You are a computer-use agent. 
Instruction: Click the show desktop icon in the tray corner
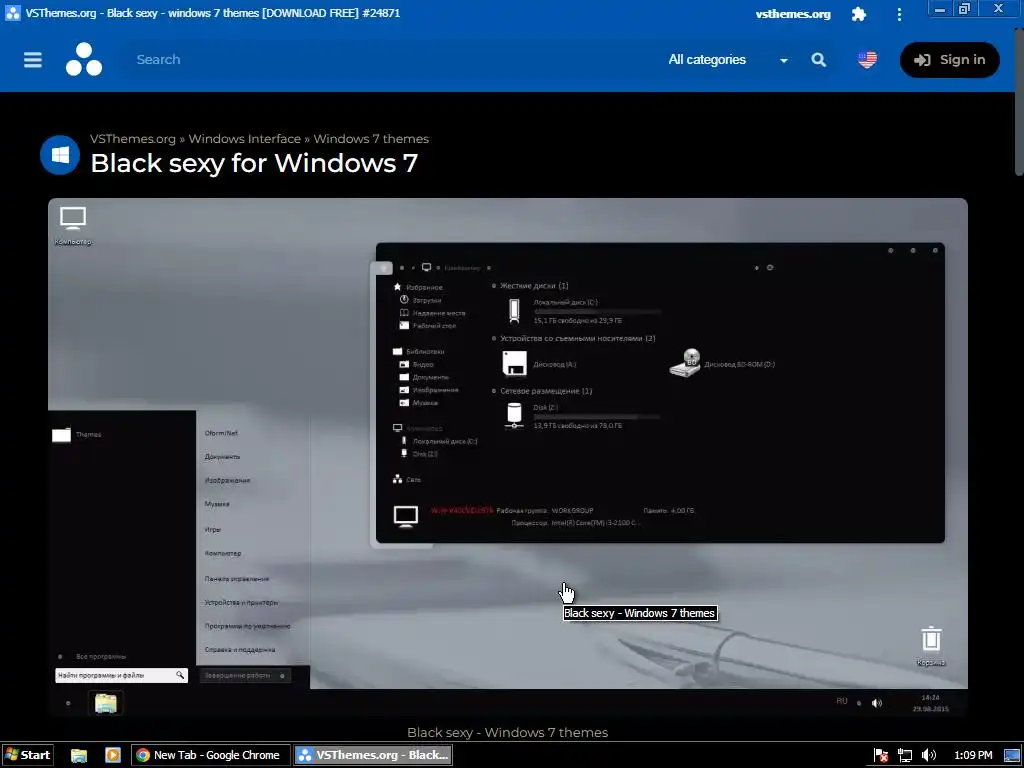[1012, 756]
